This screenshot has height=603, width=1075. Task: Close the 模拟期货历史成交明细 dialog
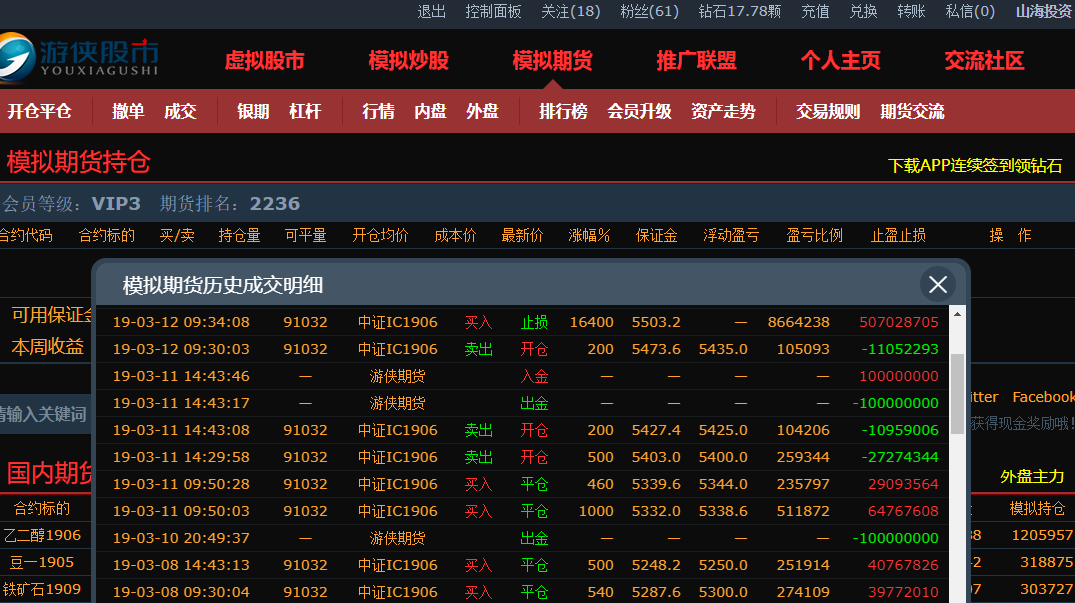[x=937, y=285]
